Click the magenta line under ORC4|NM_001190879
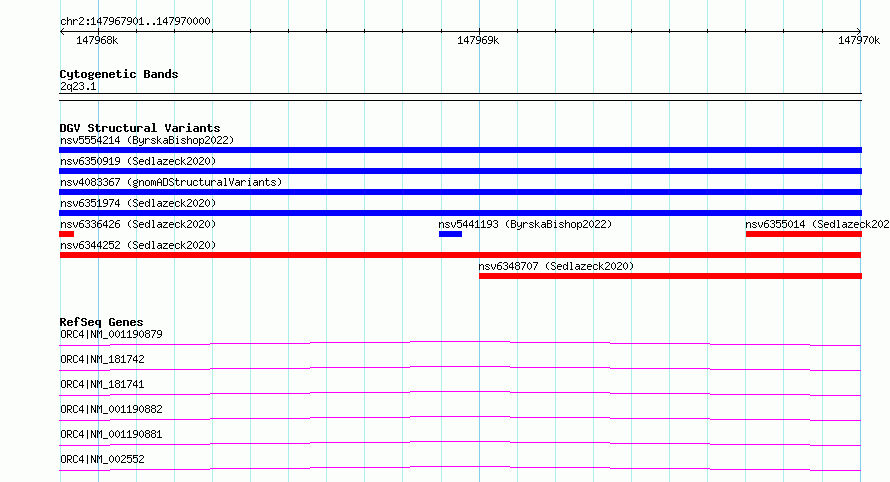The height and width of the screenshot is (482, 890). pyautogui.click(x=460, y=343)
